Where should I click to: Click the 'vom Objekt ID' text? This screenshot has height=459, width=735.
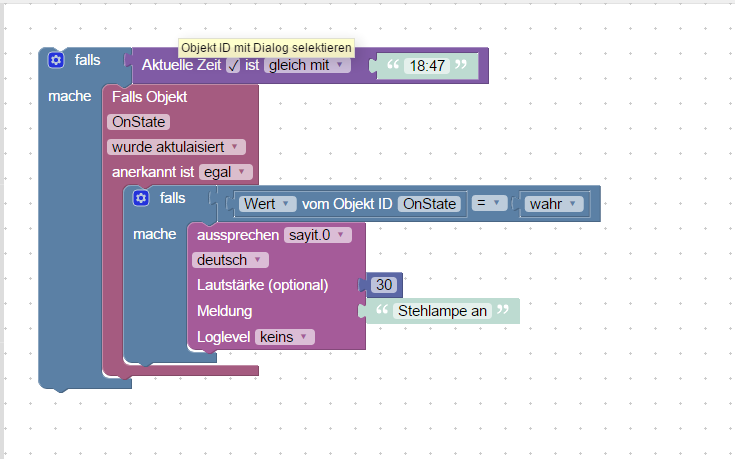click(x=347, y=204)
